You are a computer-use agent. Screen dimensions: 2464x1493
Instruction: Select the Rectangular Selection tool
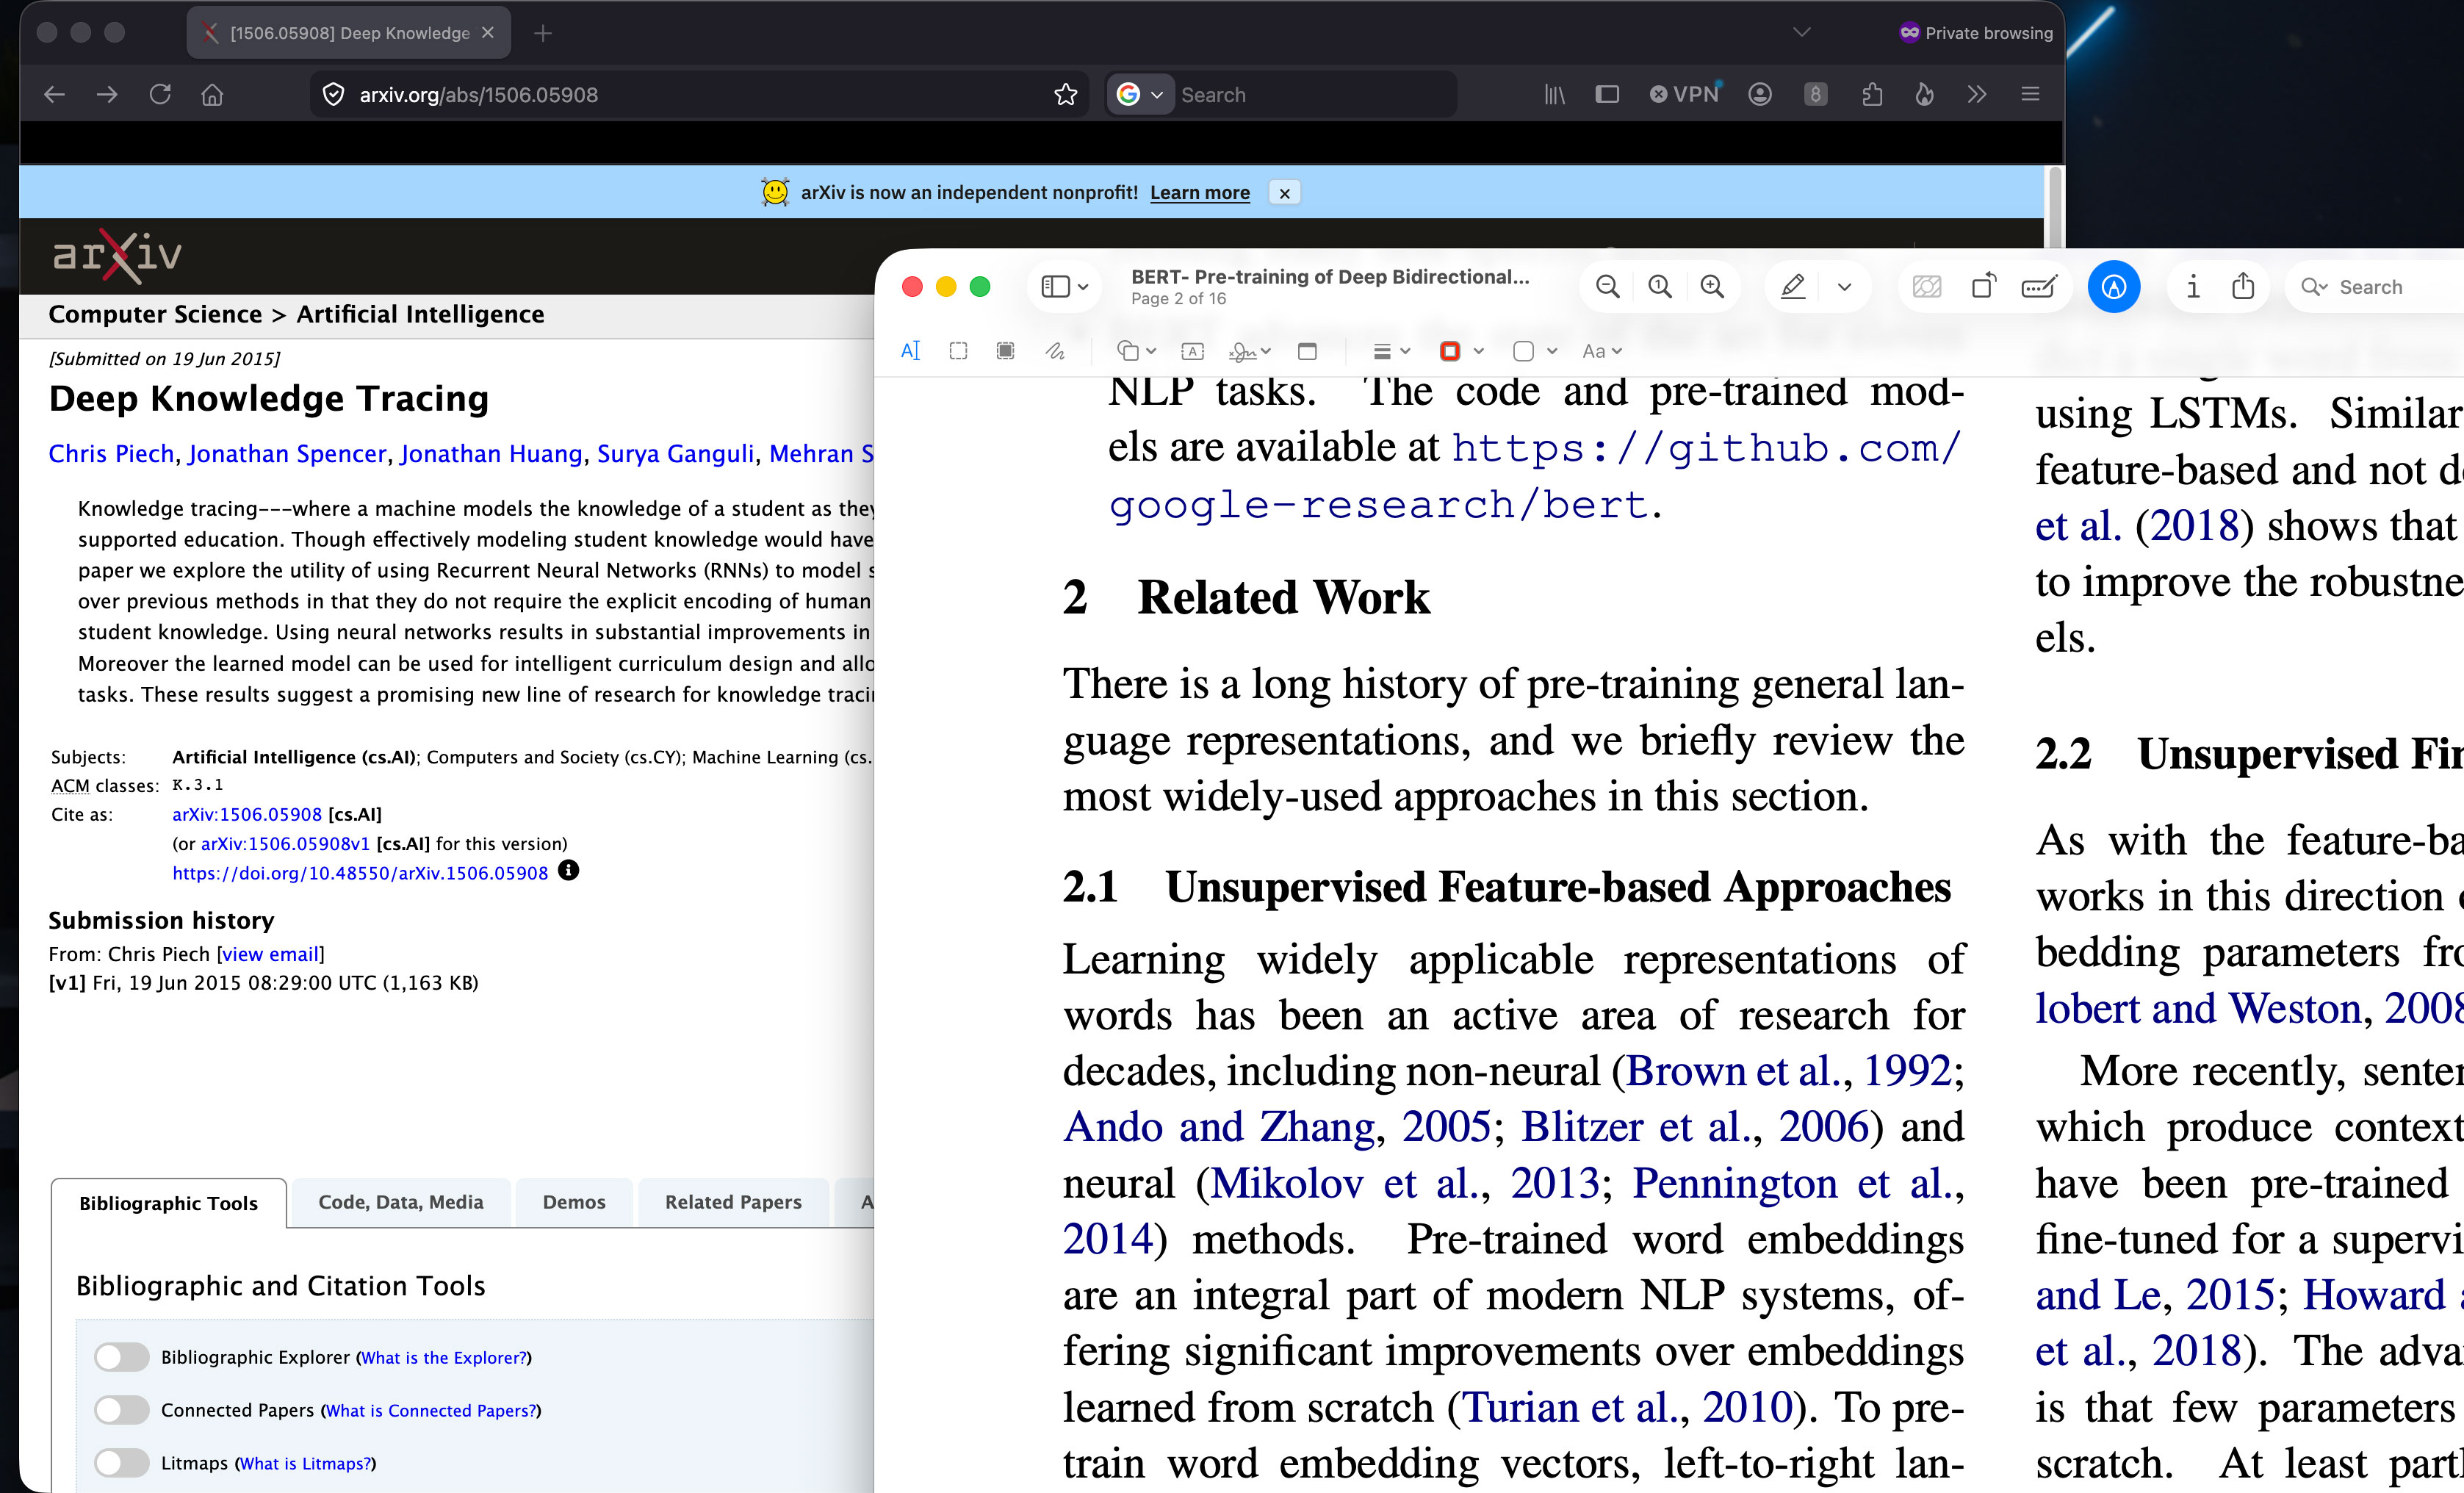coord(958,351)
